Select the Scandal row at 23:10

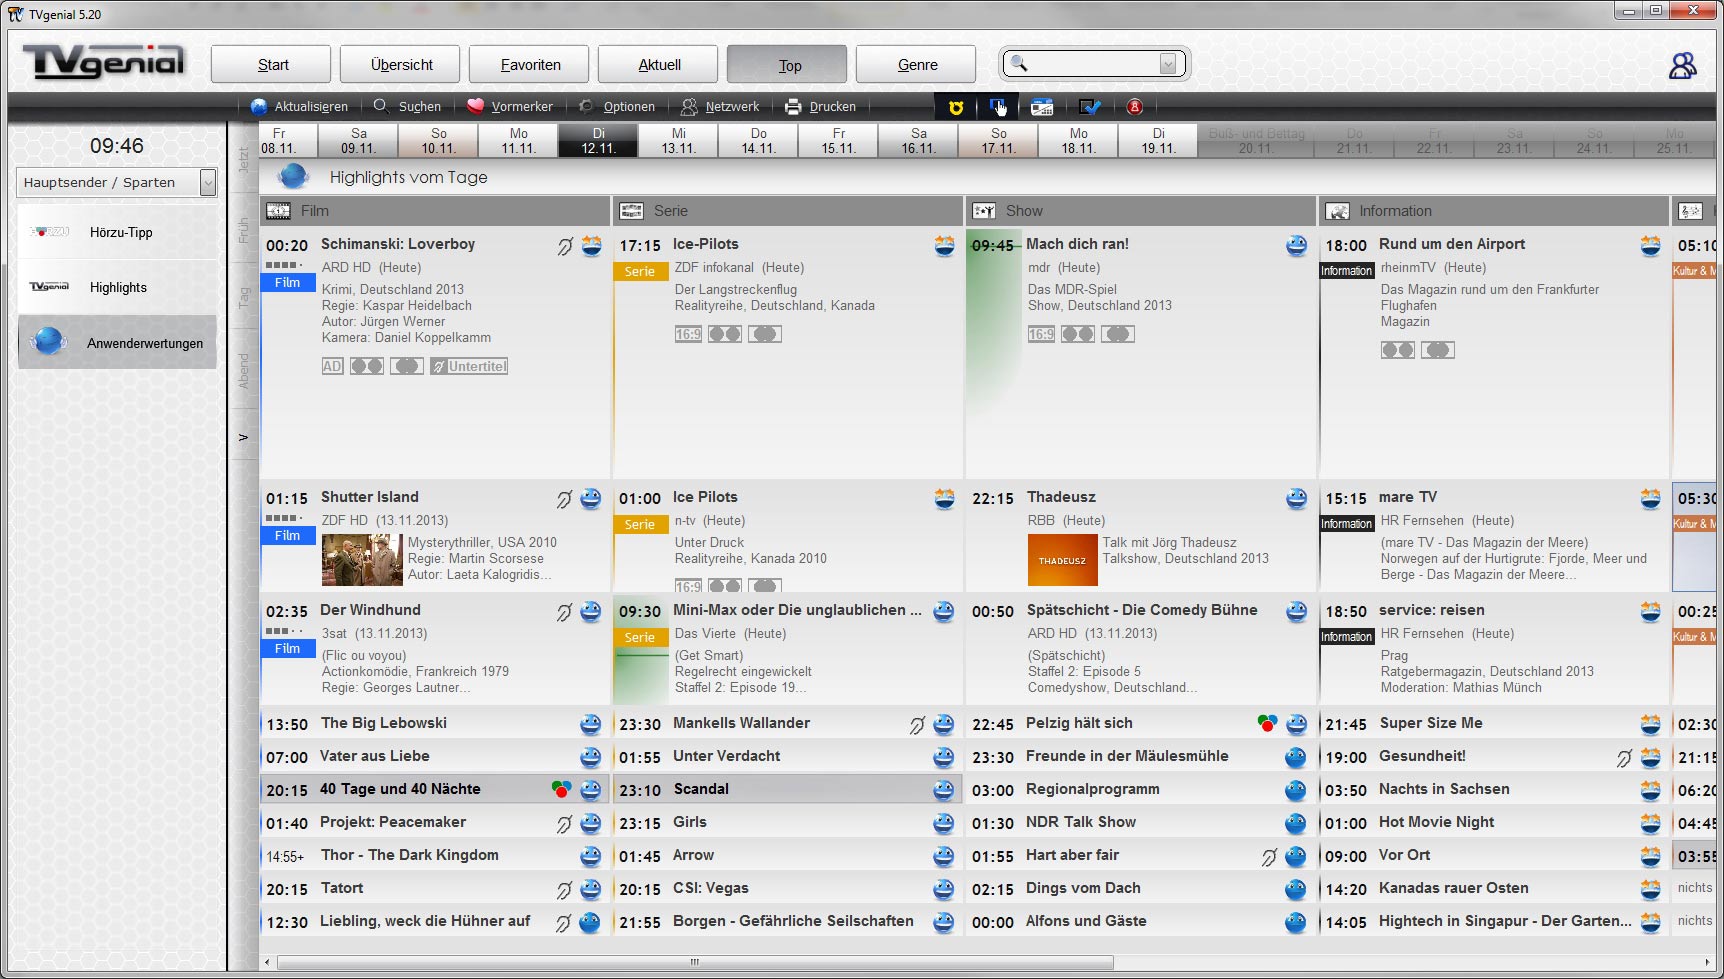pyautogui.click(x=787, y=789)
